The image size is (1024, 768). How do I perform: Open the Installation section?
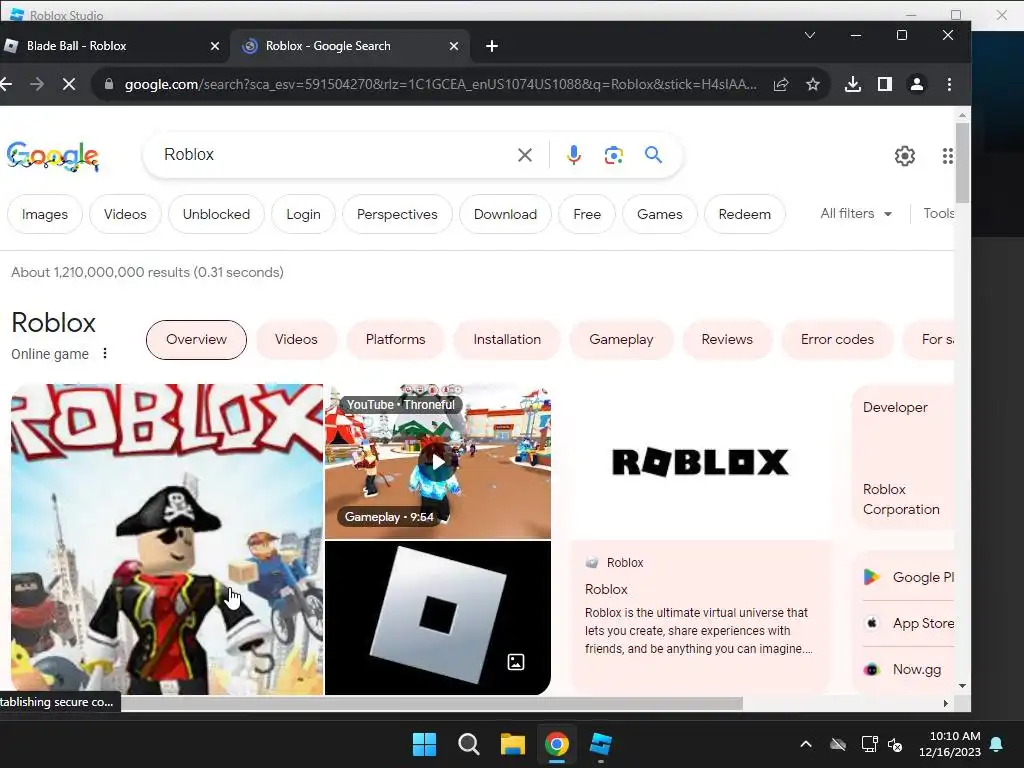507,340
